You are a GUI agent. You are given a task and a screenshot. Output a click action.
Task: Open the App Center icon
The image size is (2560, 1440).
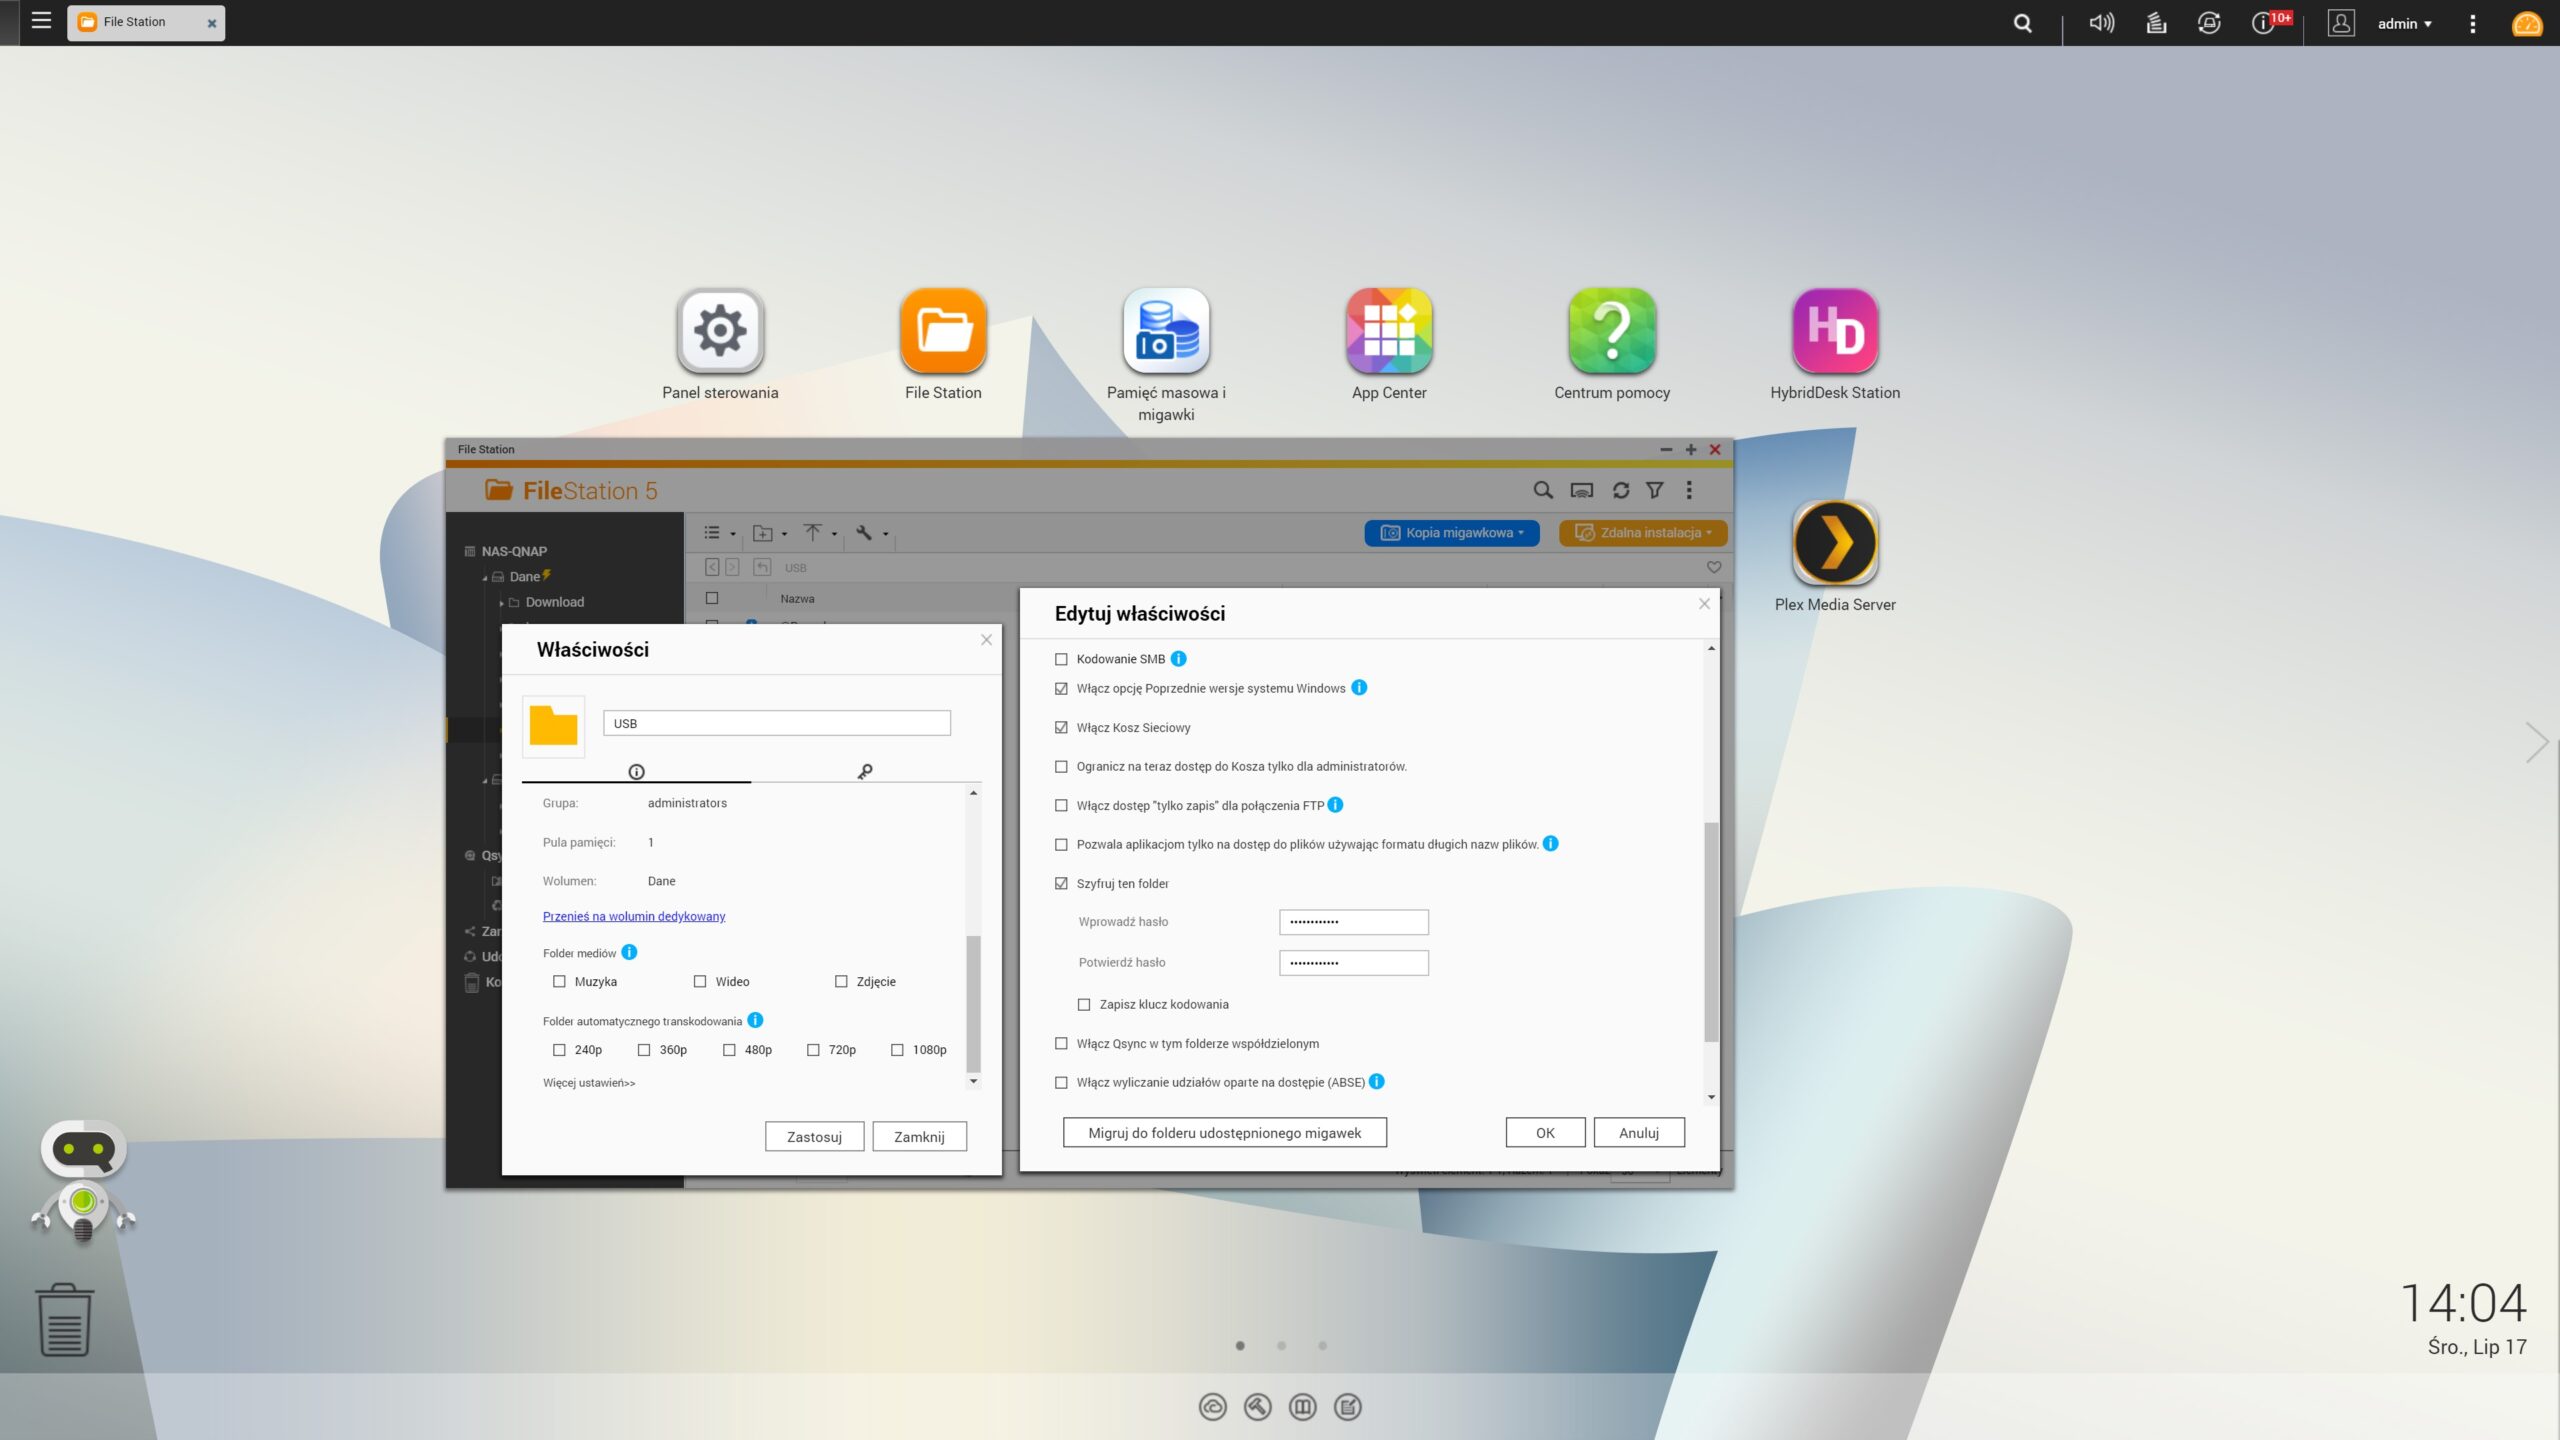1389,331
